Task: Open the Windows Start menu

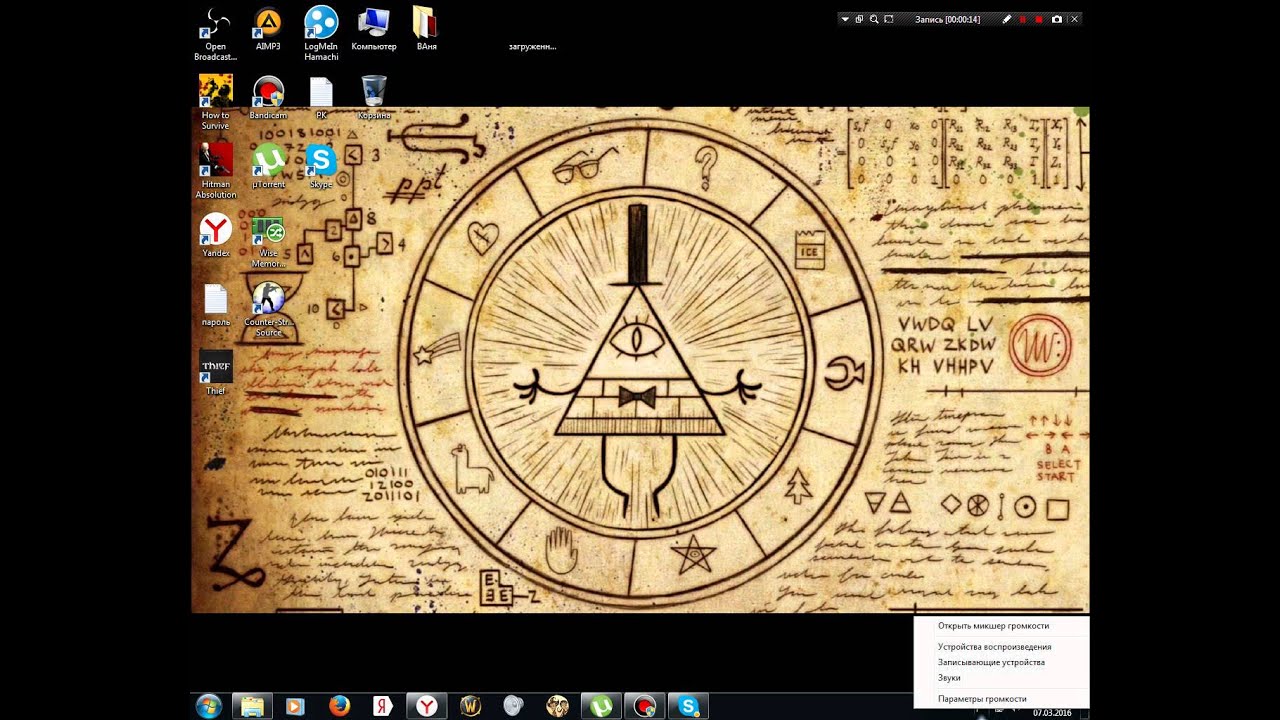Action: [209, 706]
